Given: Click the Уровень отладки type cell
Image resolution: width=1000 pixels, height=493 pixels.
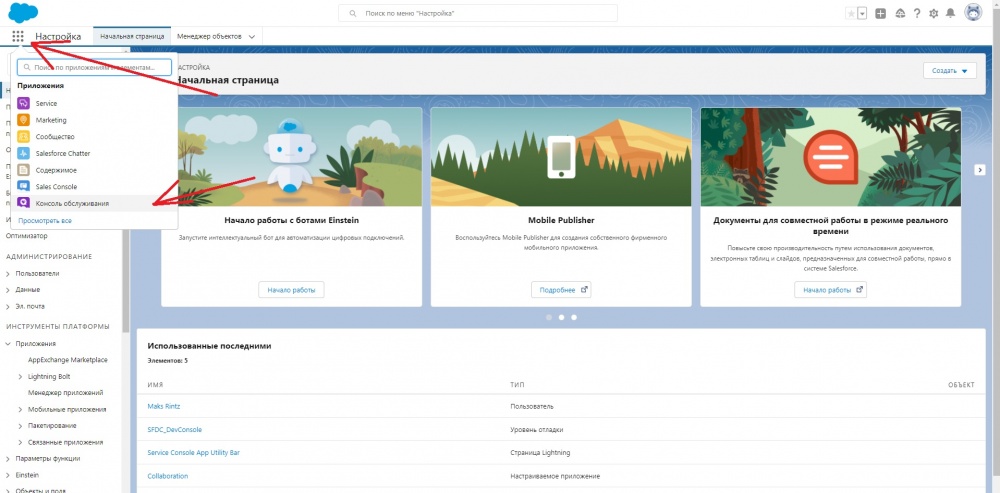Looking at the screenshot, I should 537,429.
